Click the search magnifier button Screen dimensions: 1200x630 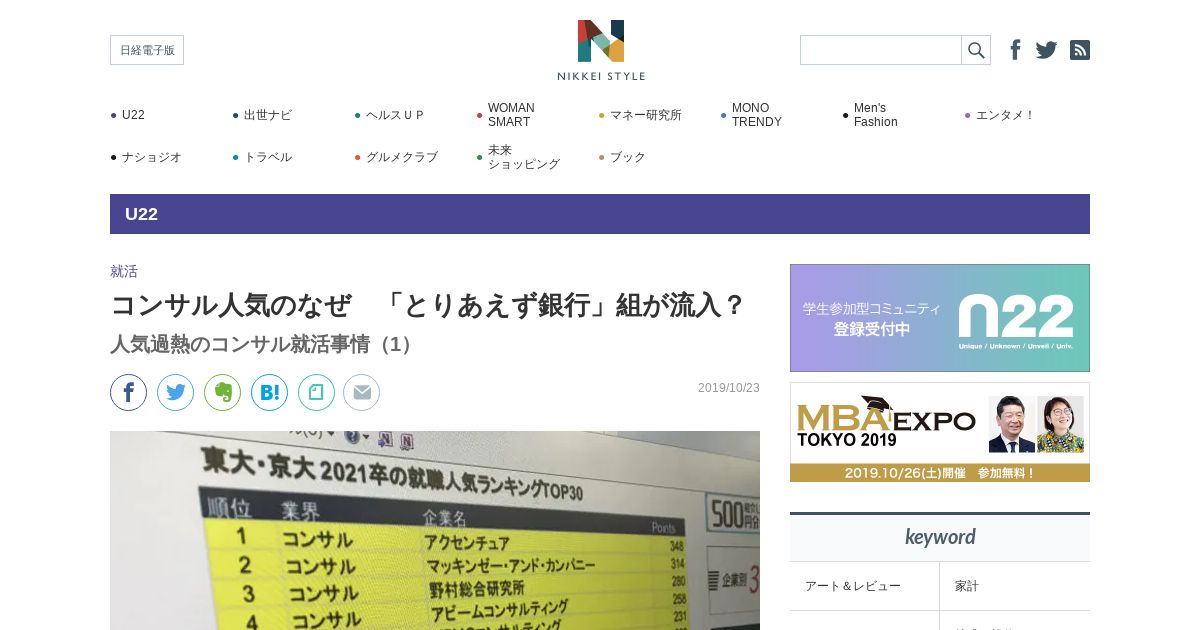[976, 50]
